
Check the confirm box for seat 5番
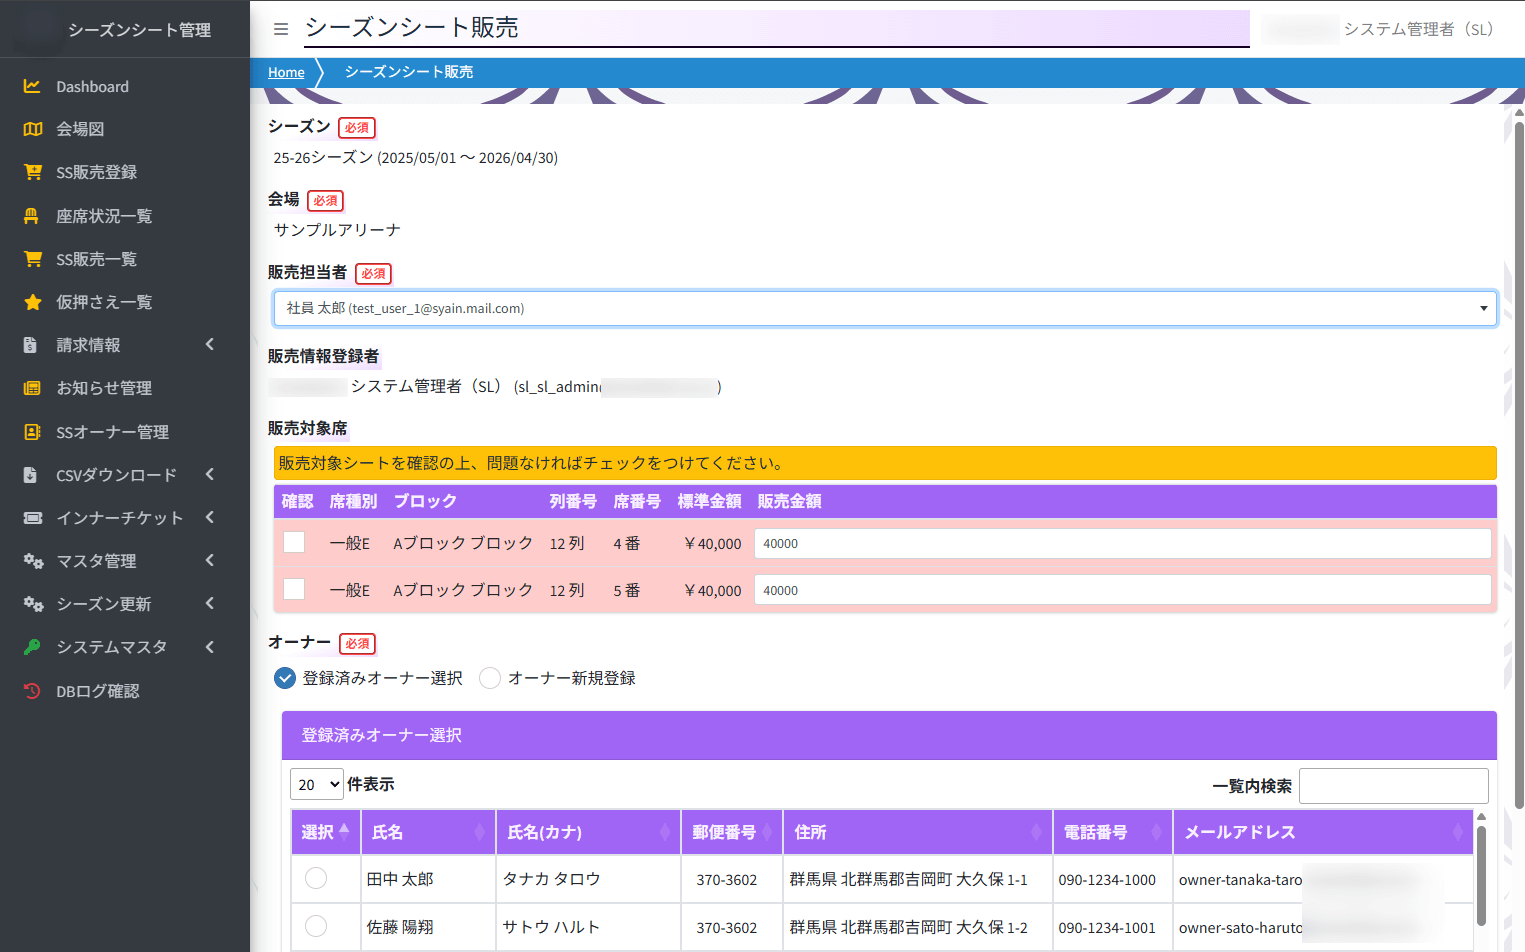click(294, 589)
